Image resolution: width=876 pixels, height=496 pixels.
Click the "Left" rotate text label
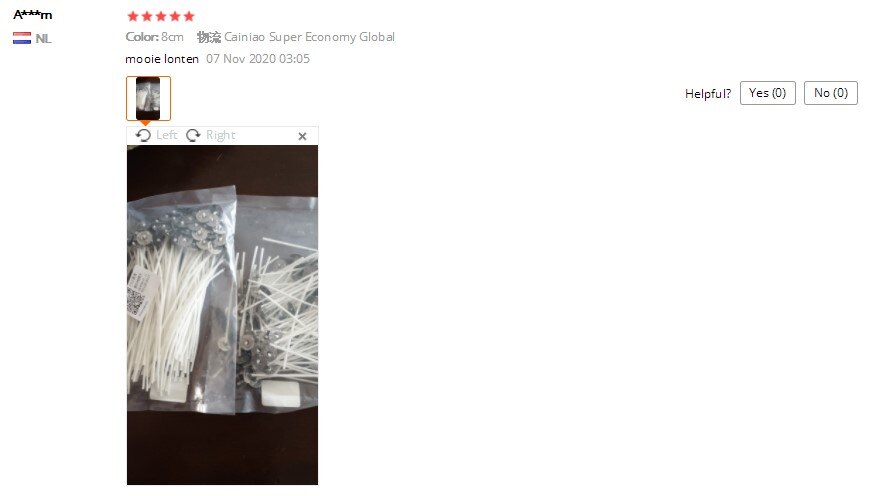[166, 135]
